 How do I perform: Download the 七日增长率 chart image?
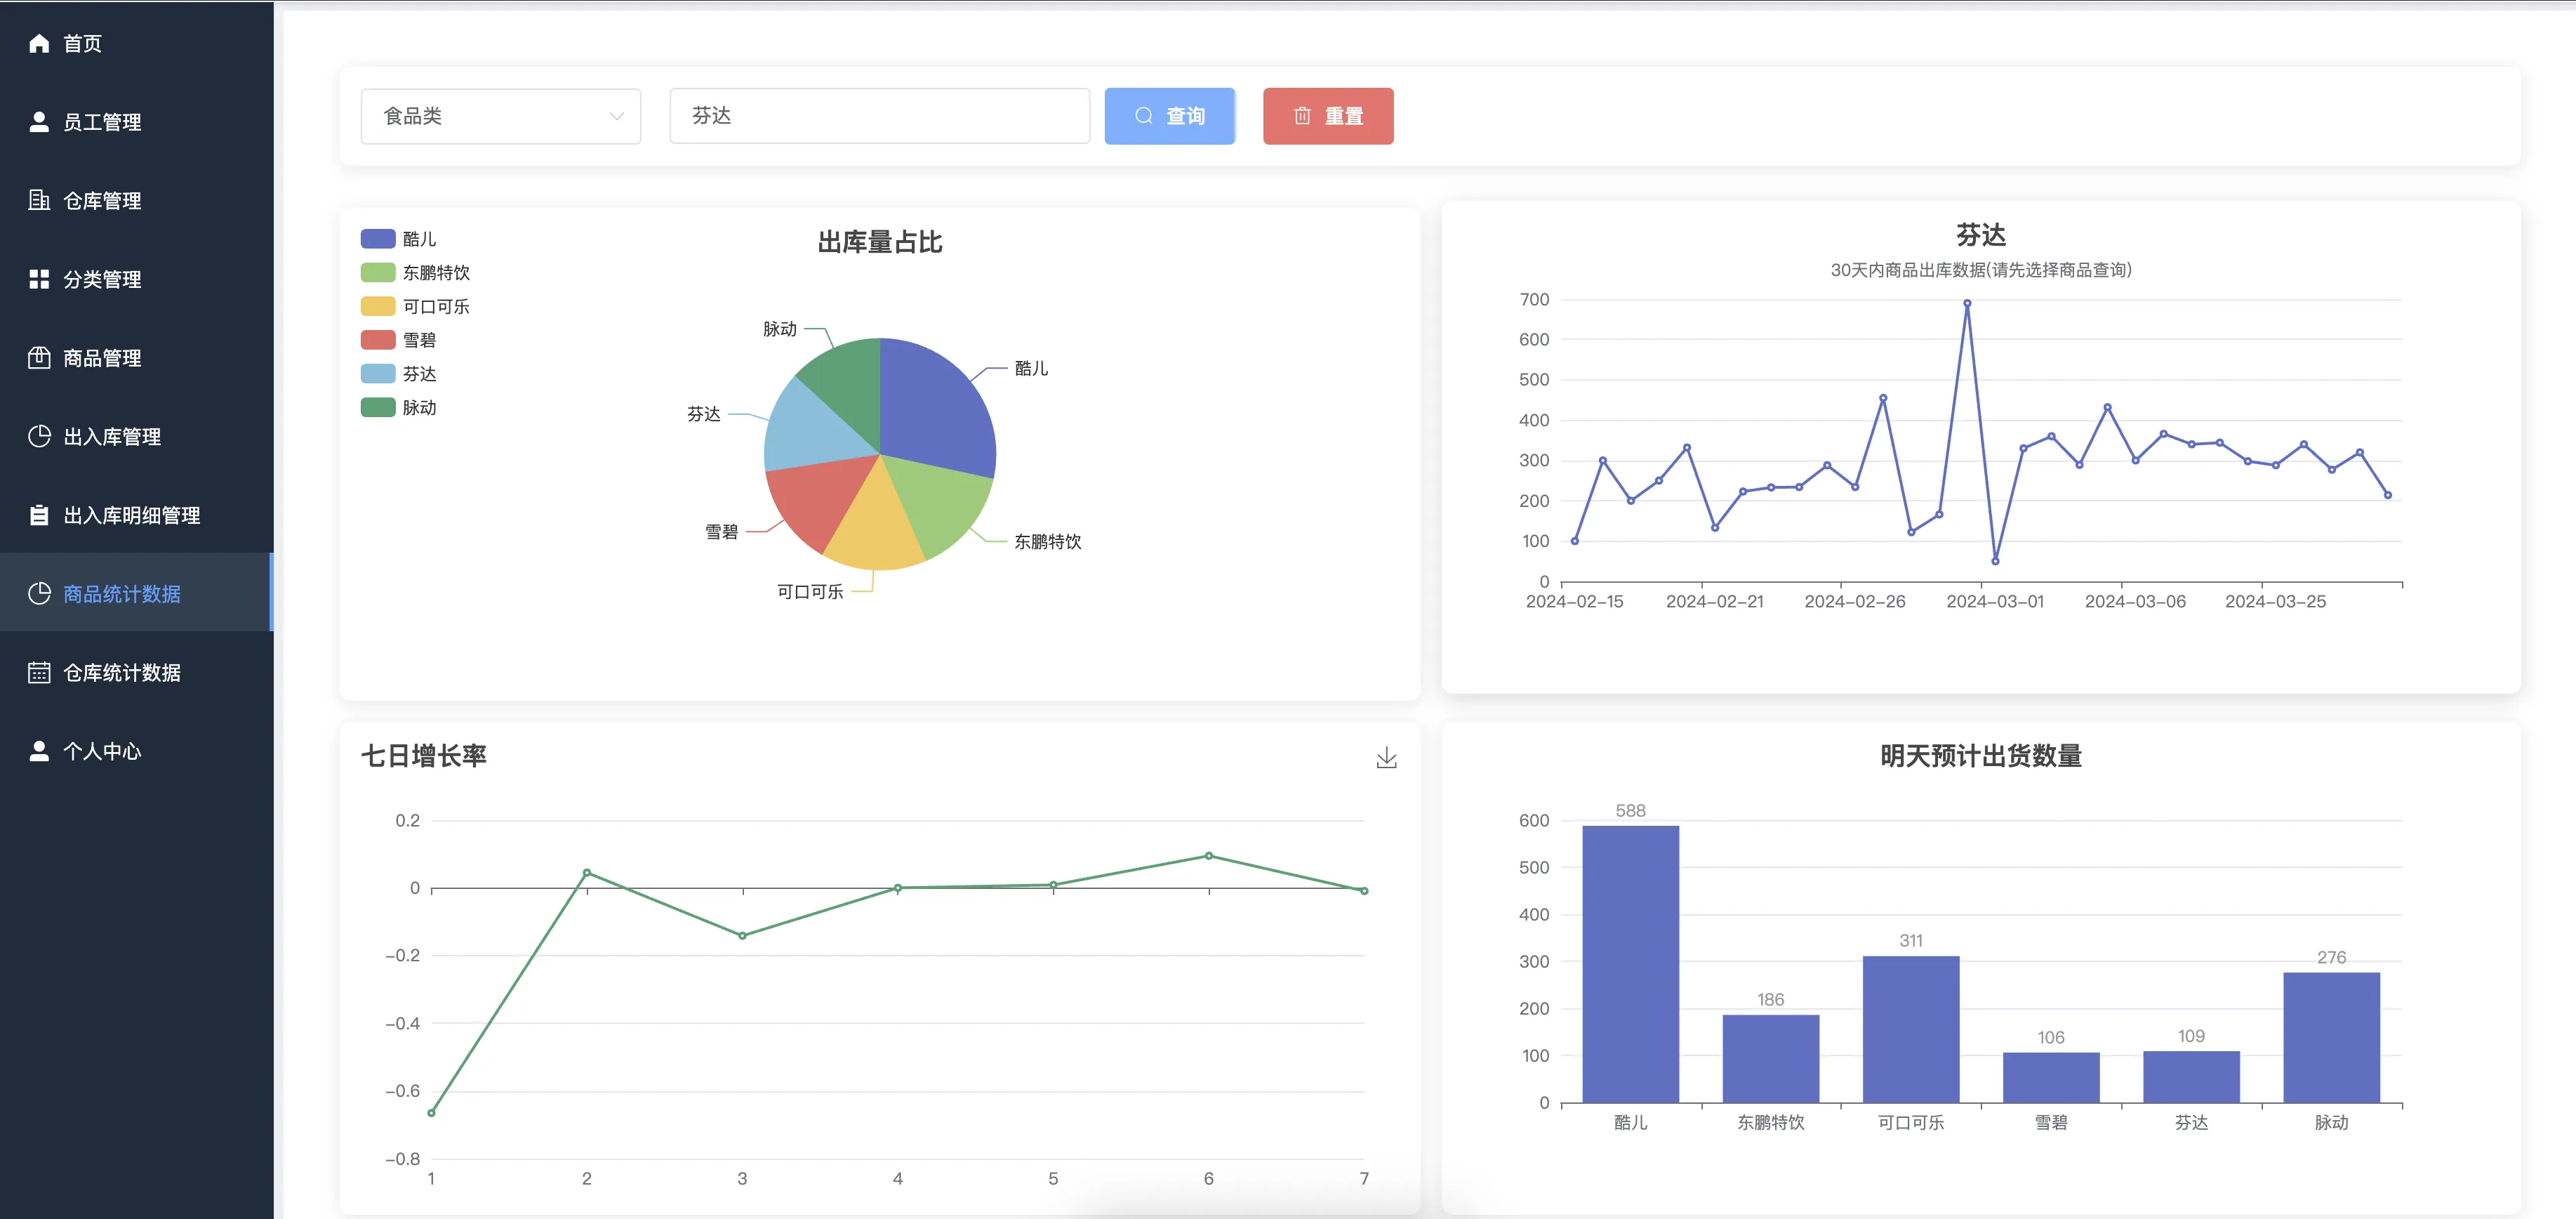click(x=1386, y=758)
